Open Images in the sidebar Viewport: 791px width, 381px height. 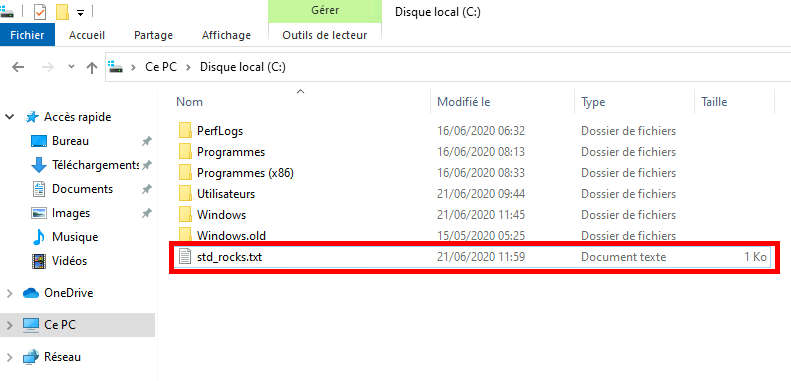[71, 213]
